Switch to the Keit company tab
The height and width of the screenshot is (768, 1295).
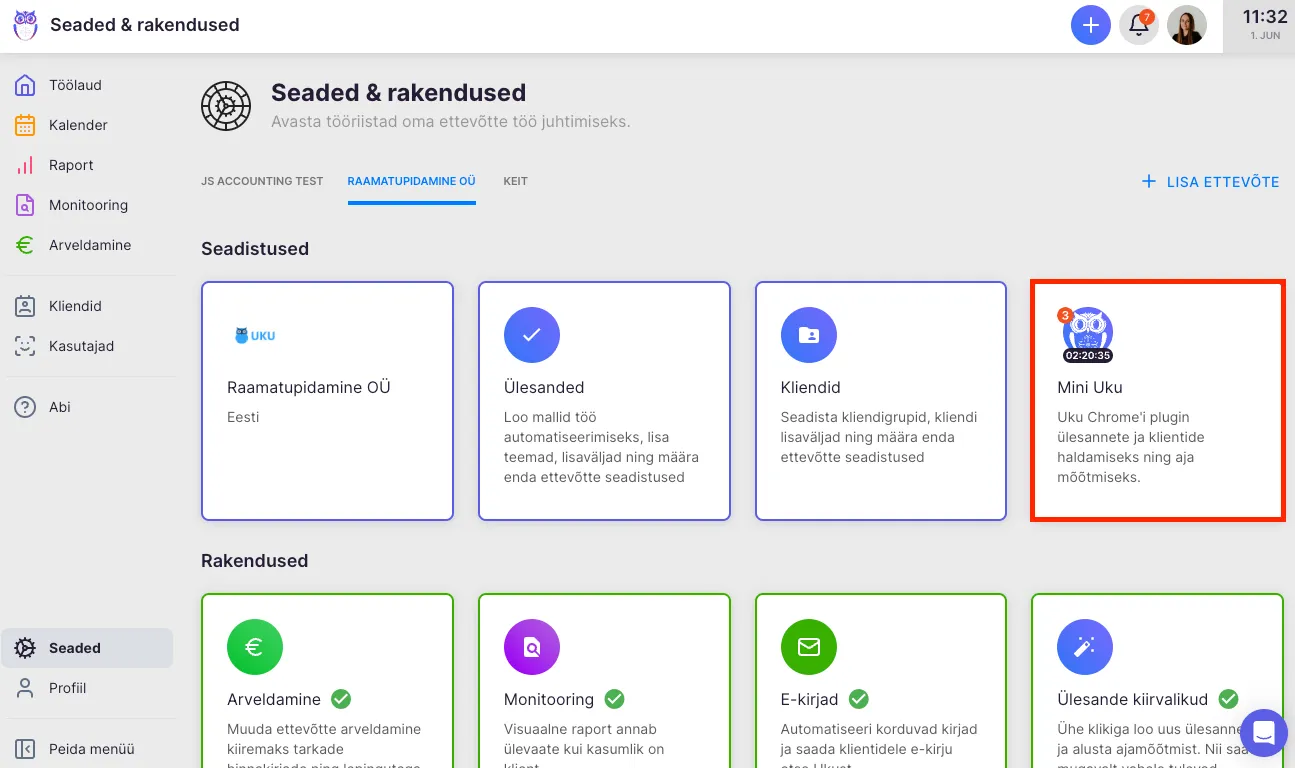(x=515, y=182)
